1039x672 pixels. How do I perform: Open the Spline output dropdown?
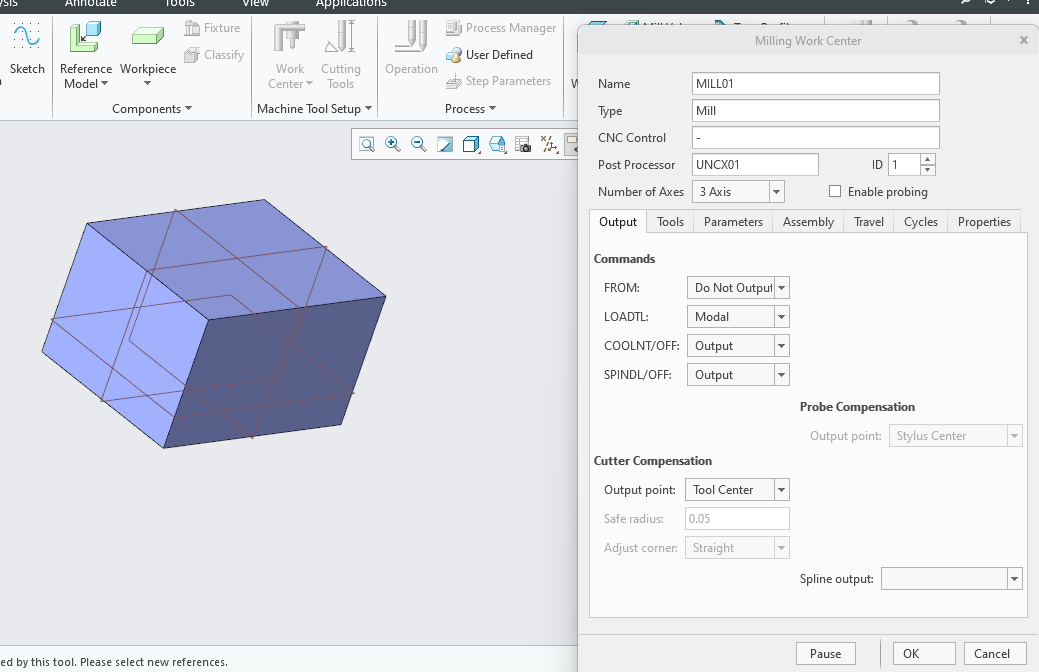coord(1014,579)
